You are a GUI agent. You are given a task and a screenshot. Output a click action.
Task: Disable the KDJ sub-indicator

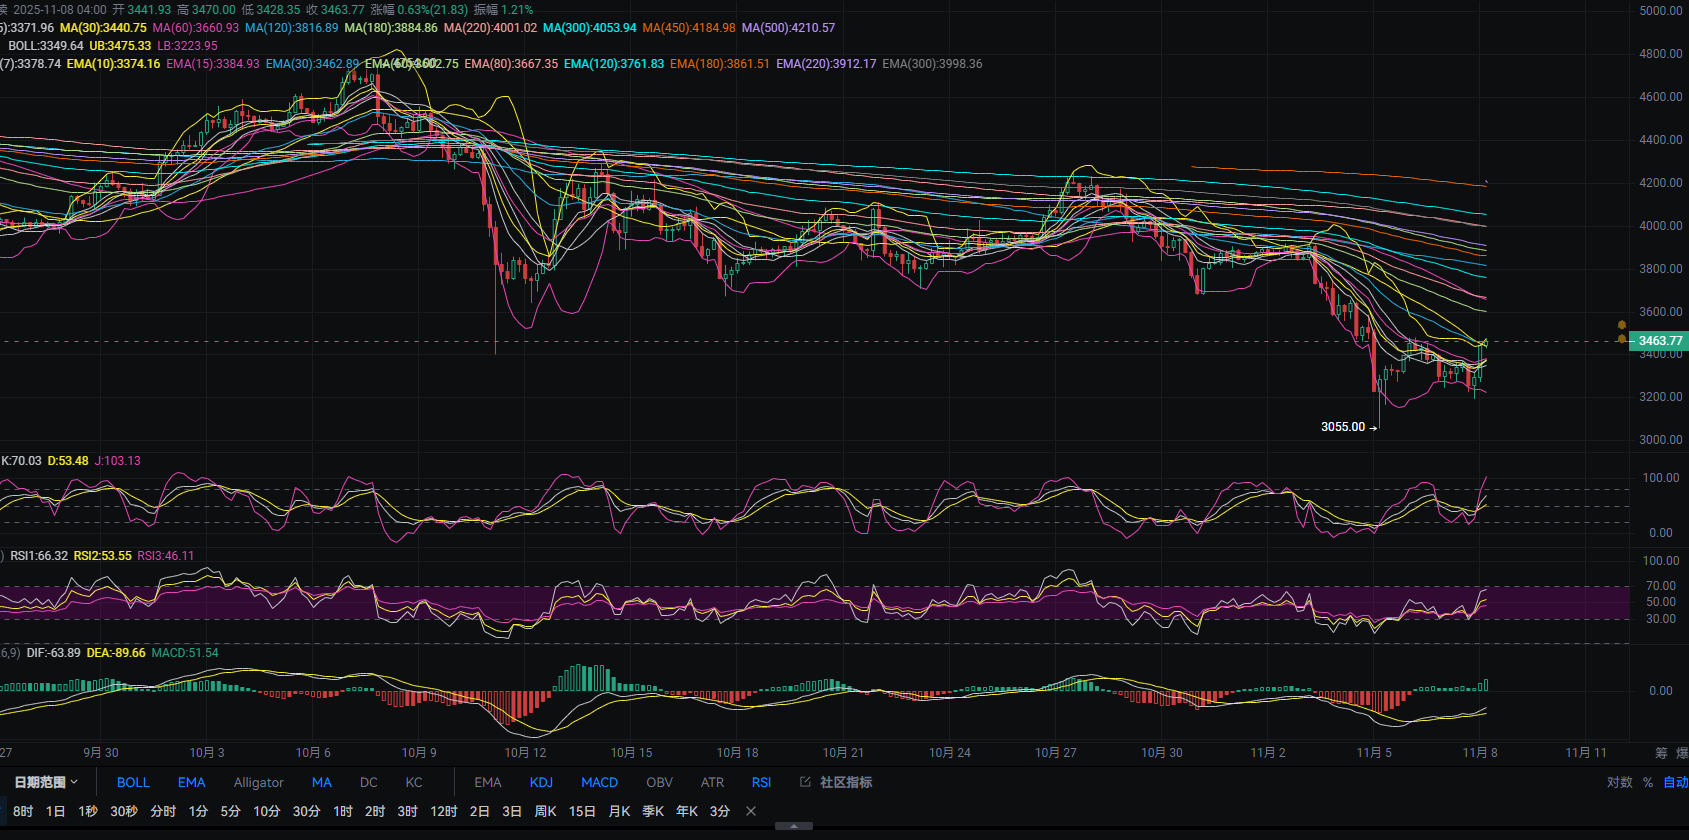tap(541, 782)
